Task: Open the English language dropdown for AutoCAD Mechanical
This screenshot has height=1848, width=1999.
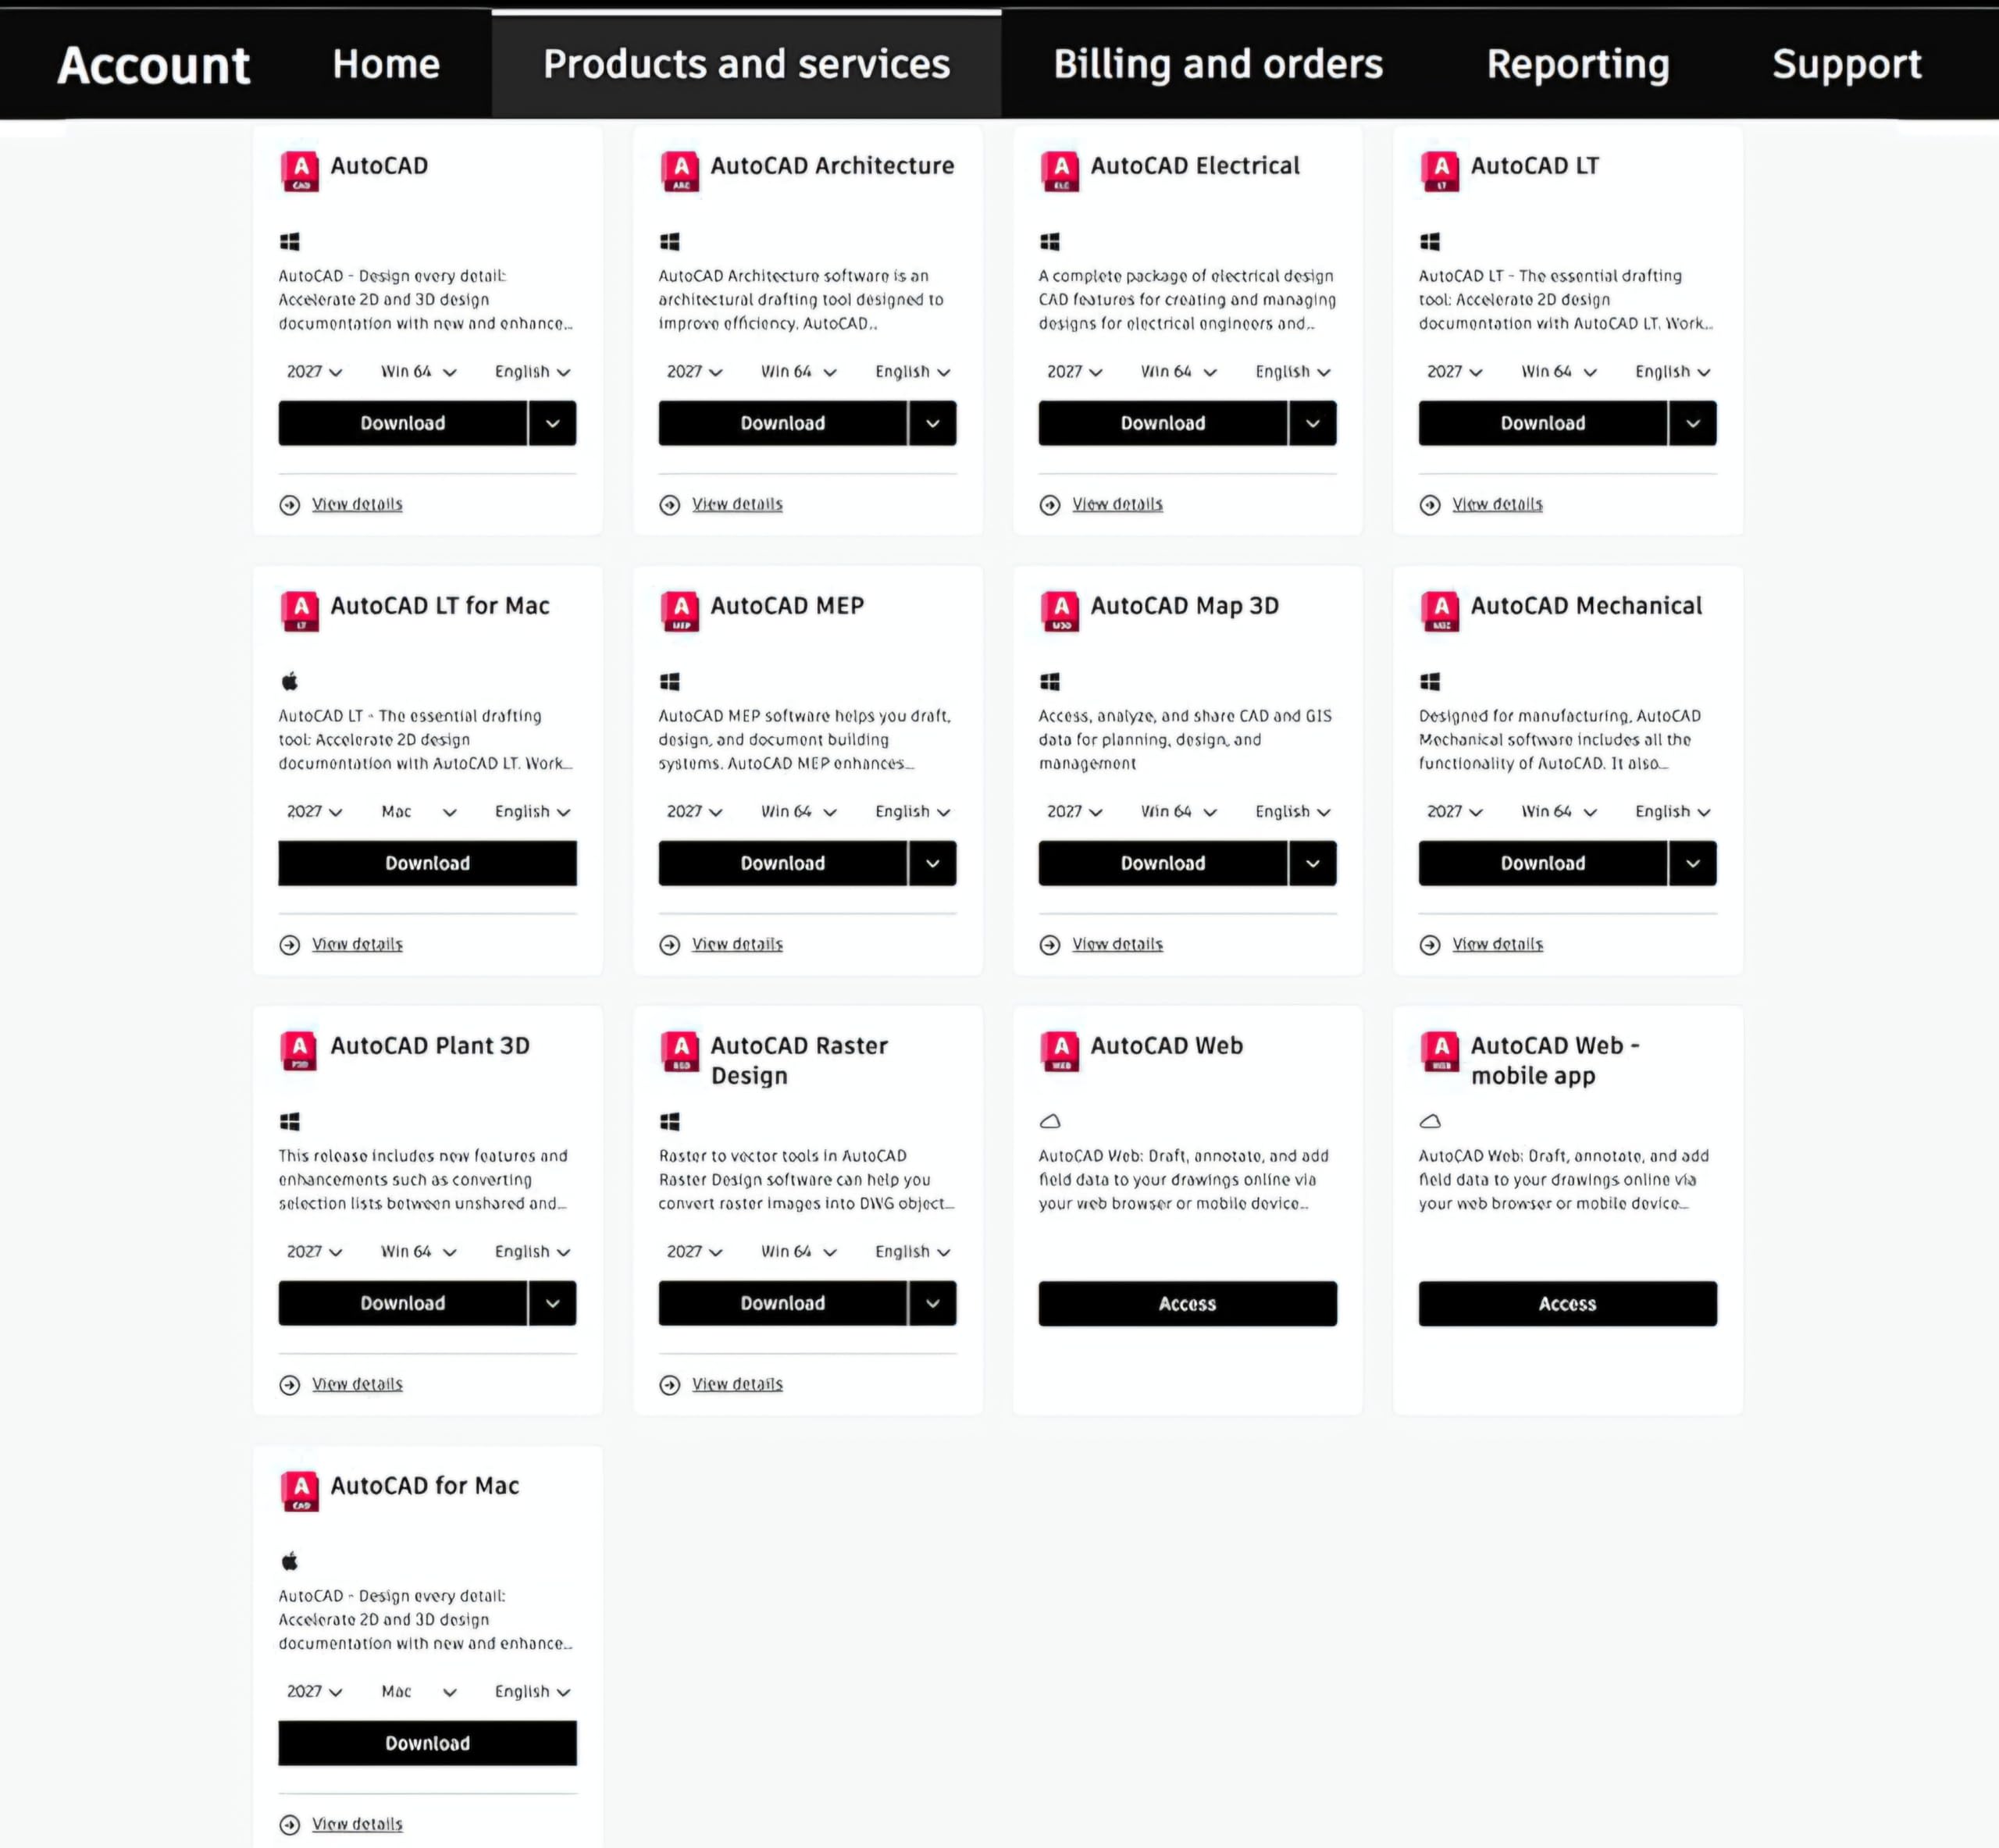Action: pos(1673,812)
